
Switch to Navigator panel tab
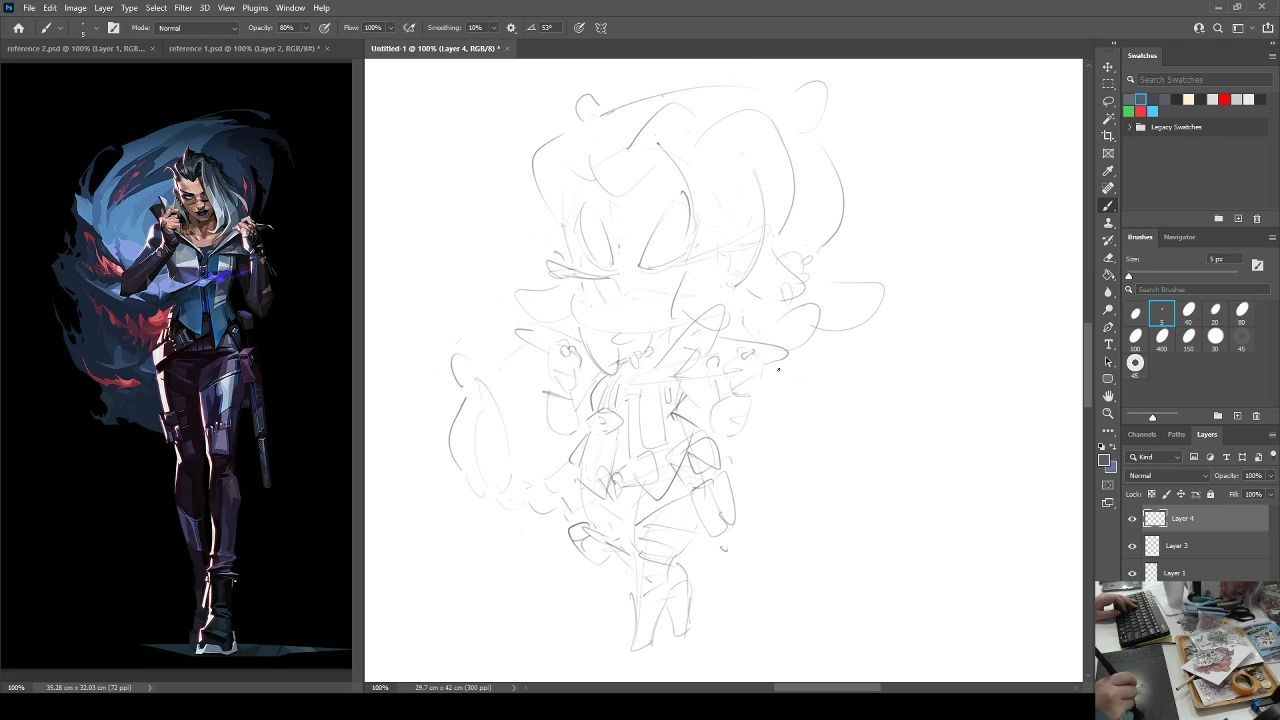(x=1179, y=237)
